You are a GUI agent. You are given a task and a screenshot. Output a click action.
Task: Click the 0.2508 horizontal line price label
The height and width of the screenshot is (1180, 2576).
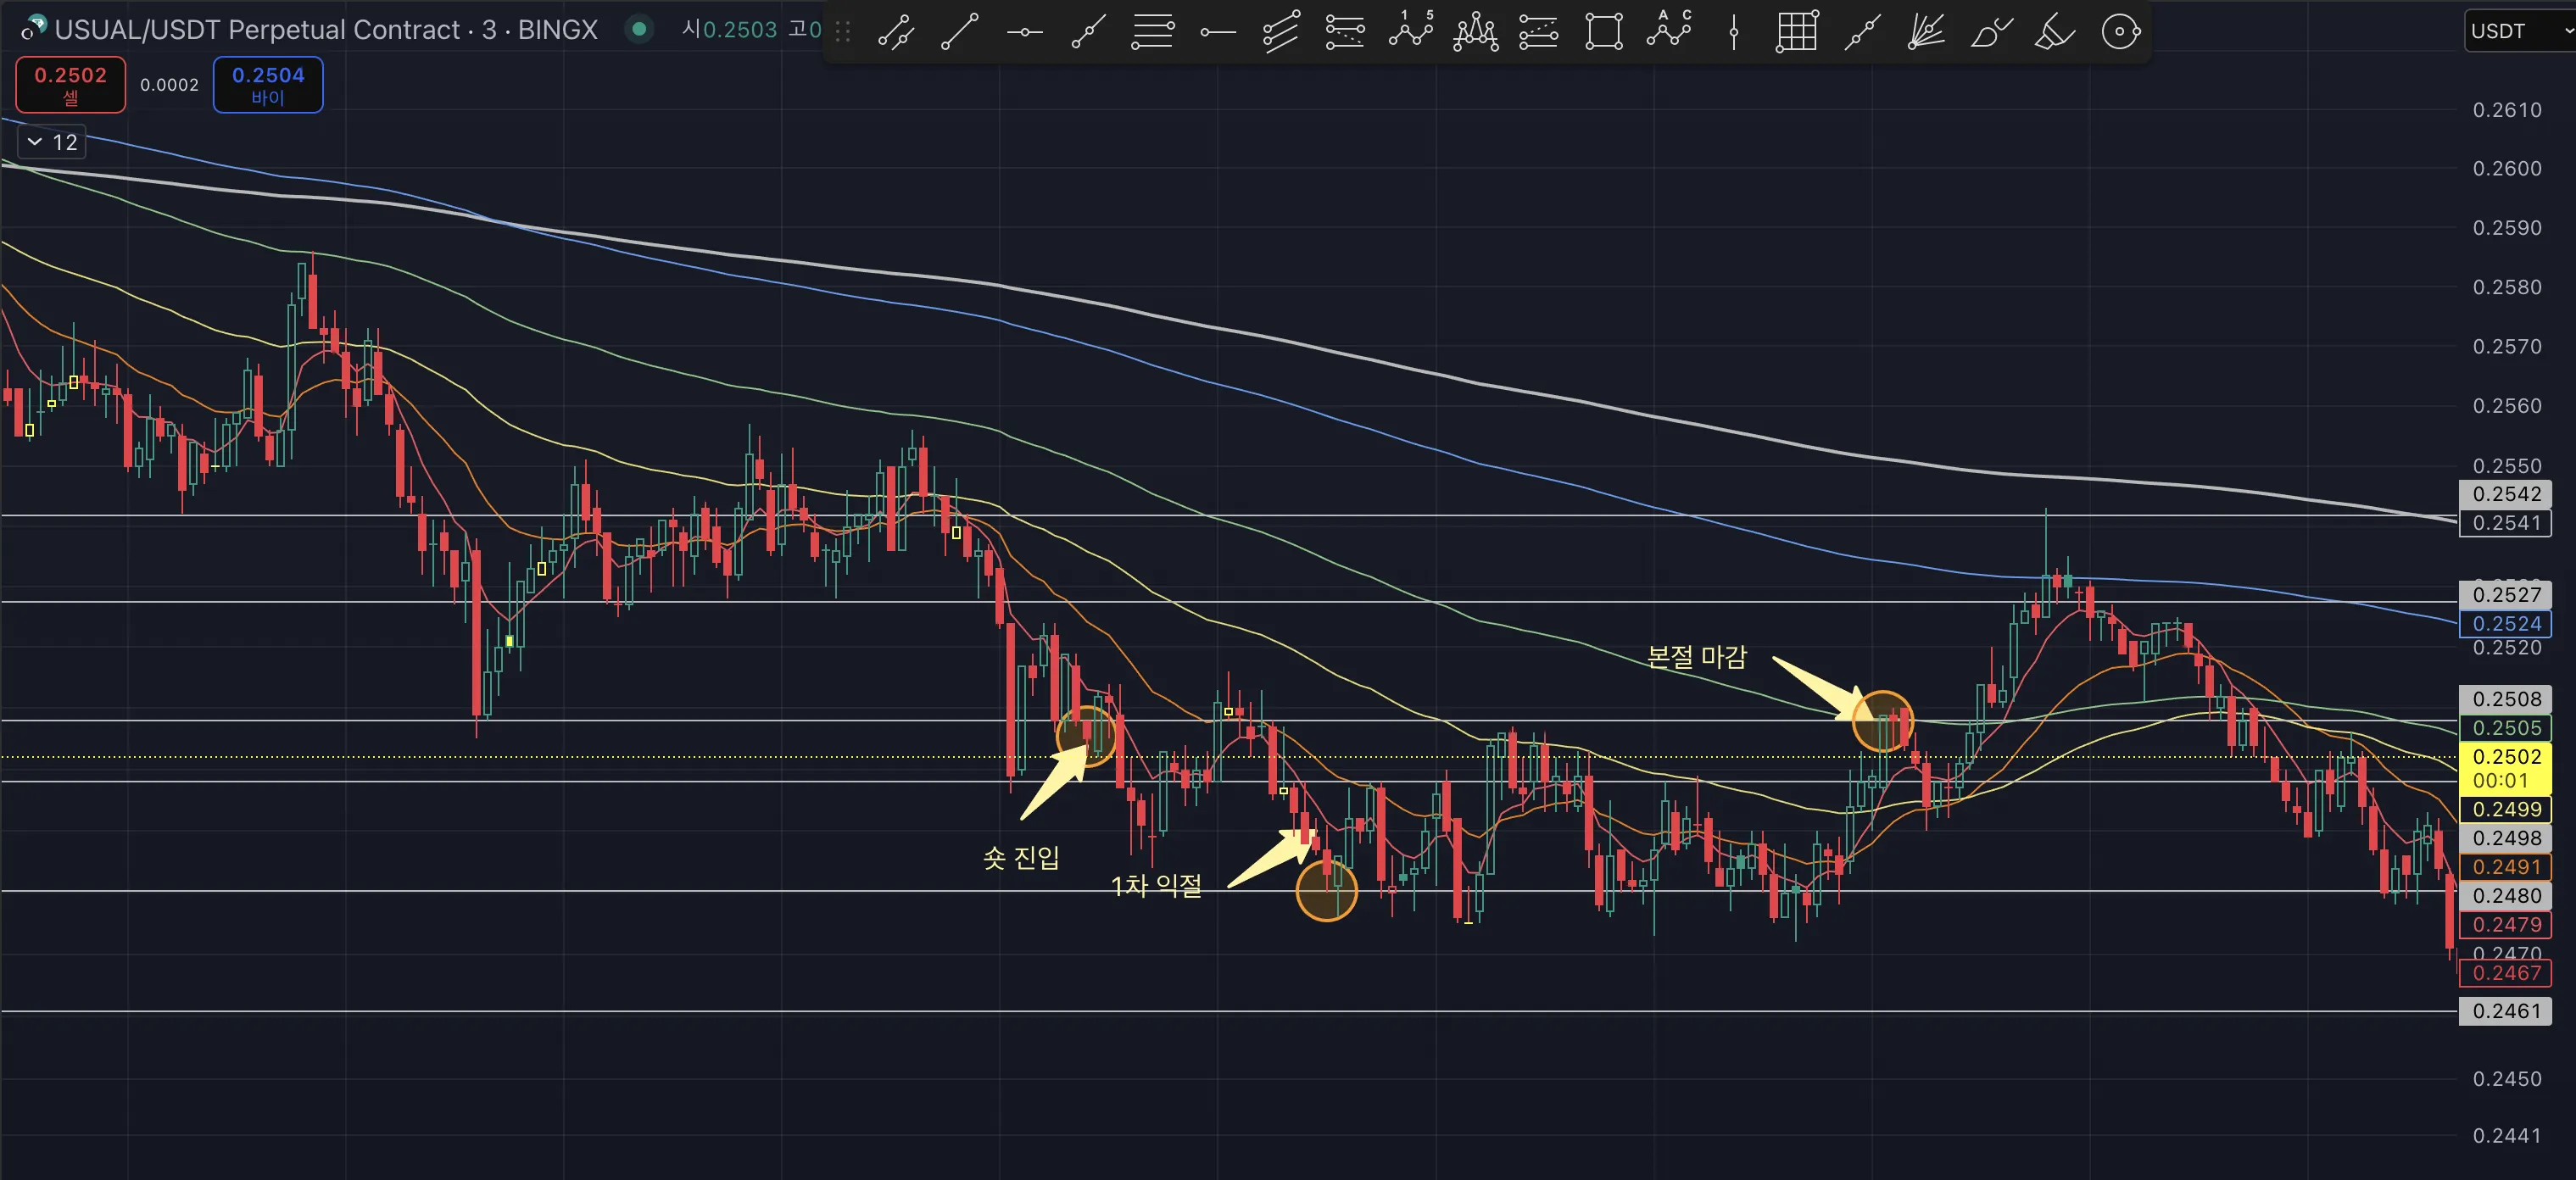tap(2505, 699)
